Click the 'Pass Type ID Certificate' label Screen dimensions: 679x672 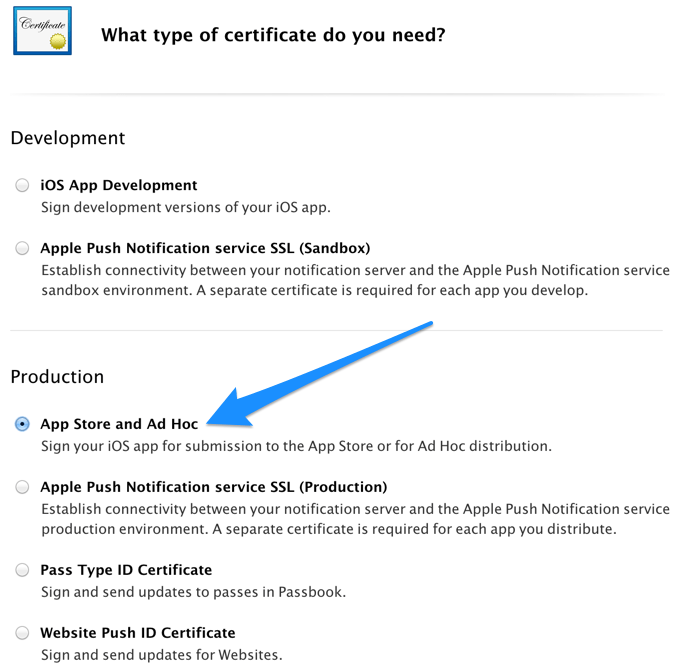[126, 570]
